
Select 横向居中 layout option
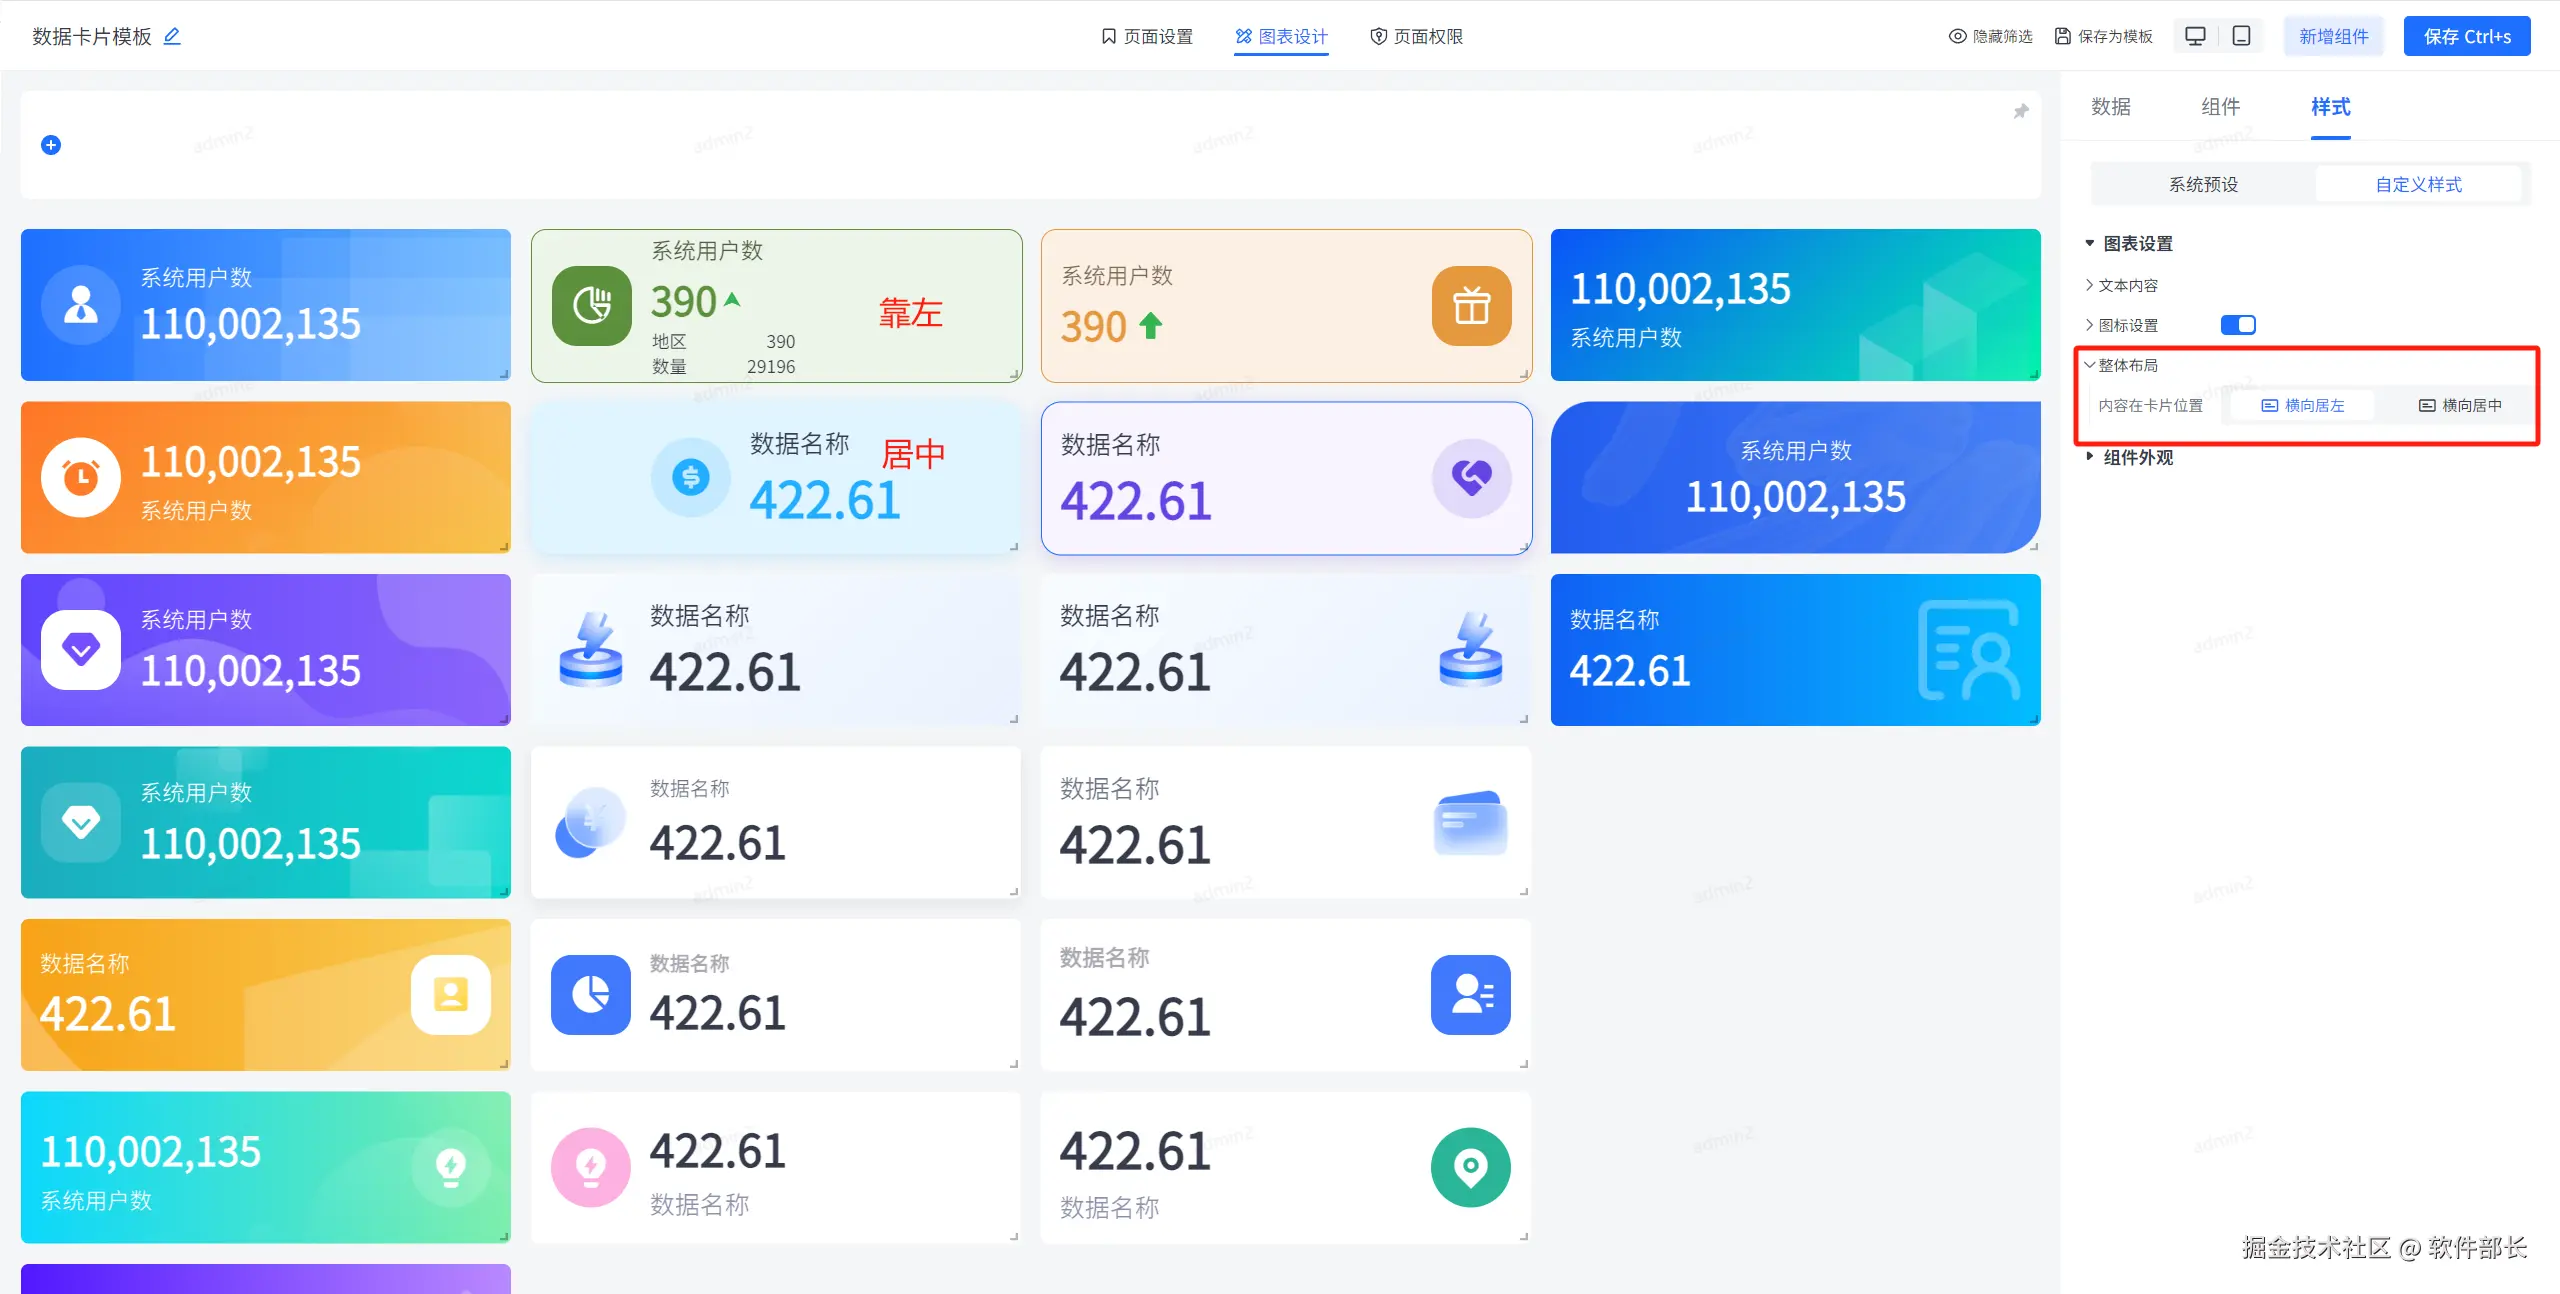(2460, 405)
